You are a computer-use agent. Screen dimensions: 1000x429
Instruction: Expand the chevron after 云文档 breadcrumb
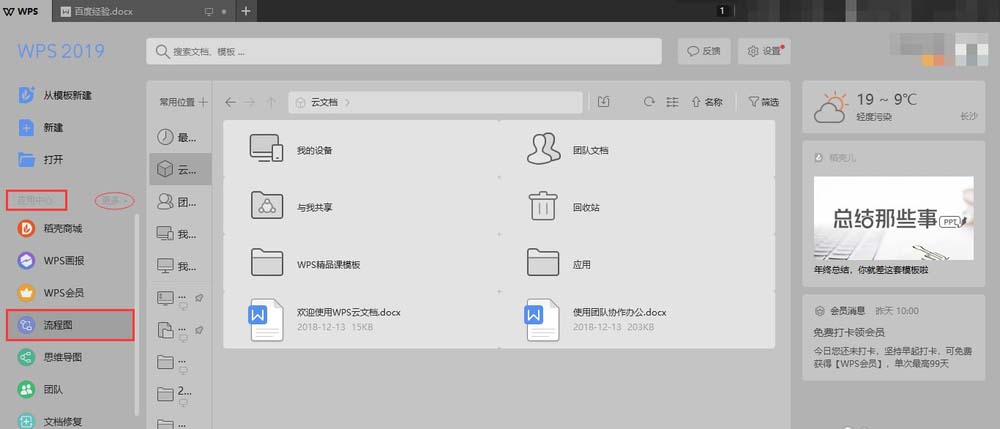point(347,102)
